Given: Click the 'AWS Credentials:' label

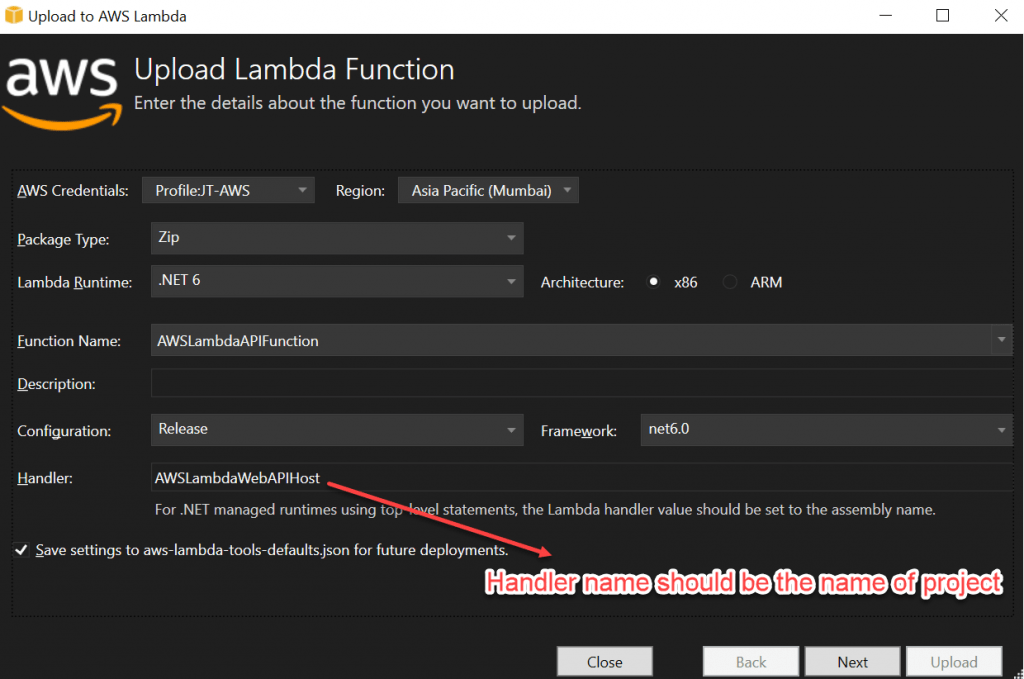Looking at the screenshot, I should [72, 191].
